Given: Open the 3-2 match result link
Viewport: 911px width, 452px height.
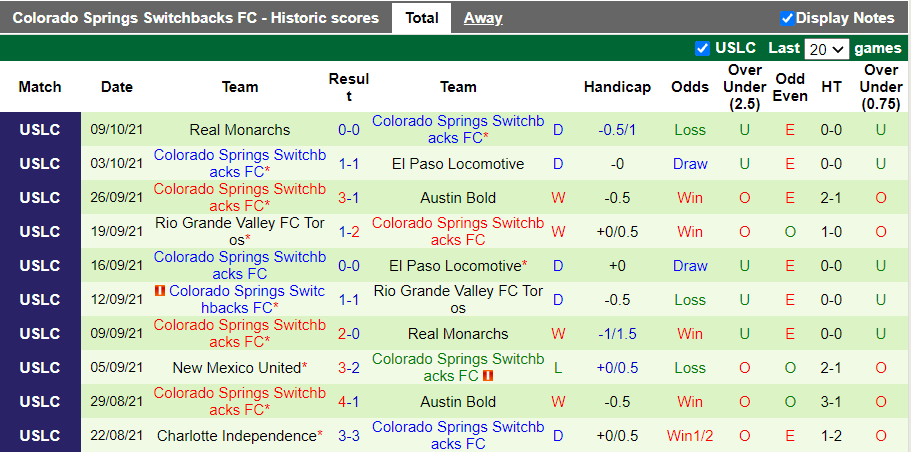Looking at the screenshot, I should click(x=349, y=368).
